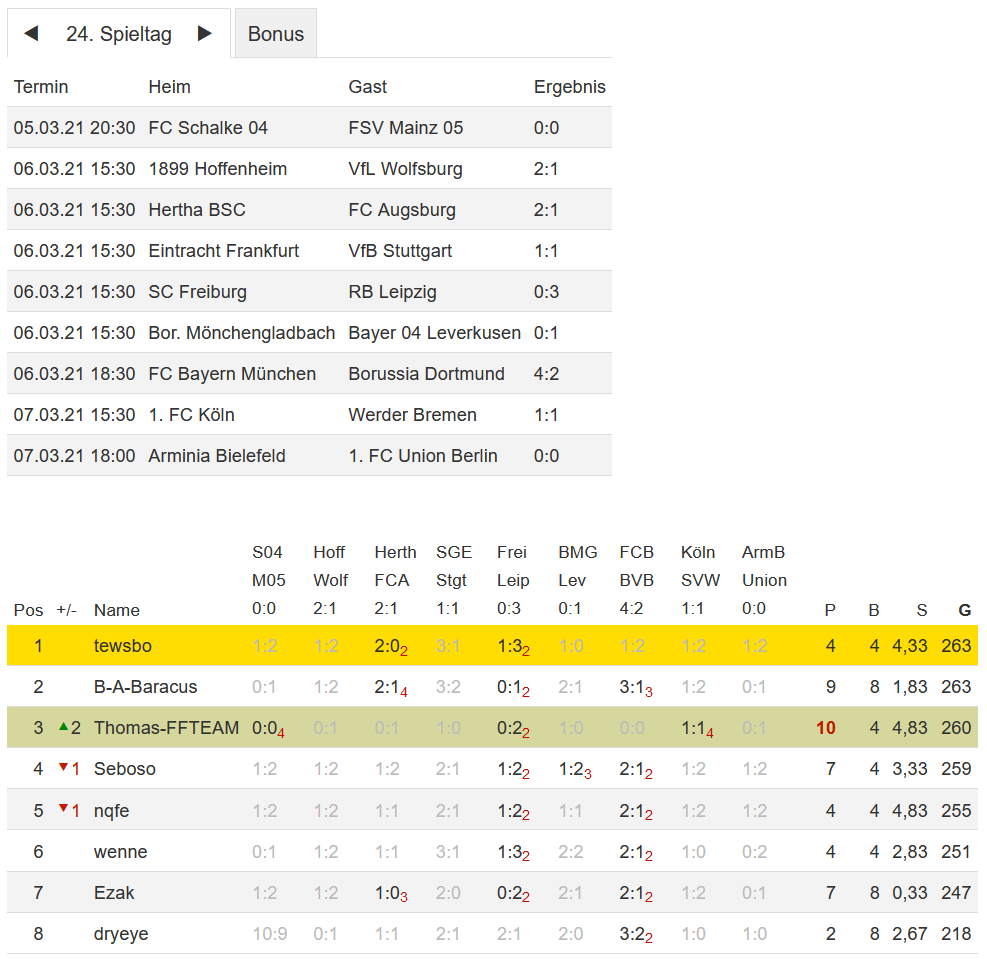Open Ezak player profile
This screenshot has width=987, height=969.
pos(114,893)
